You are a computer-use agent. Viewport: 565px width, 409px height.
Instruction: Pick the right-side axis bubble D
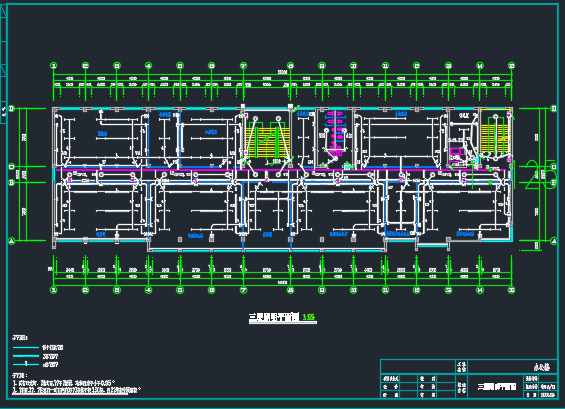coord(554,108)
